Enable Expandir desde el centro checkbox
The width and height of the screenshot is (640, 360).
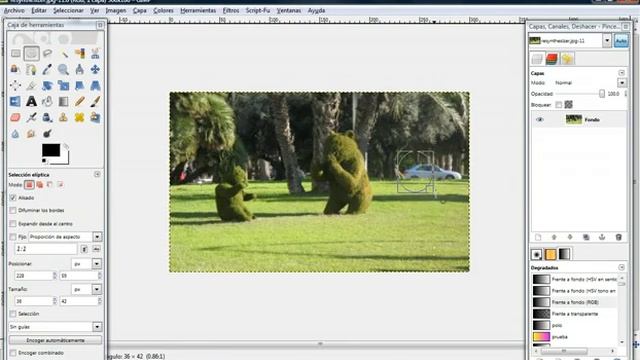13,224
